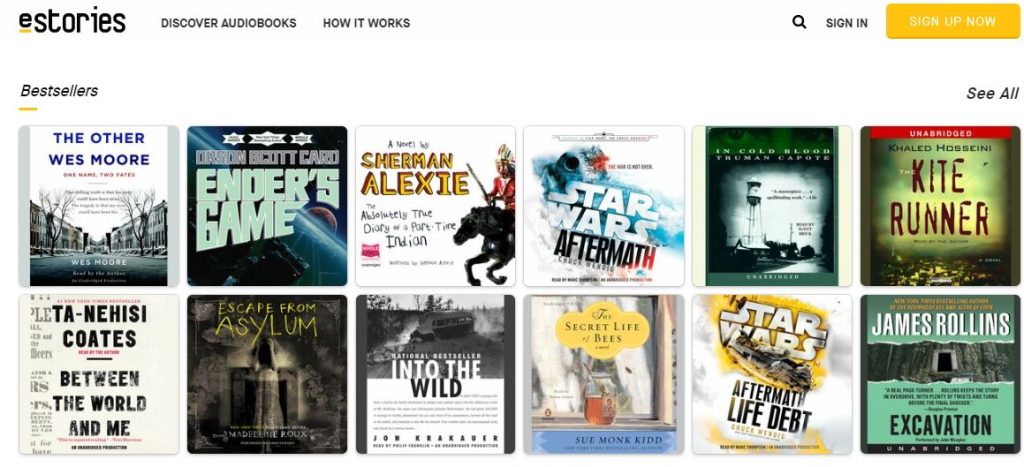Image resolution: width=1024 pixels, height=467 pixels.
Task: Click the Sign Up Now button
Action: click(x=952, y=22)
